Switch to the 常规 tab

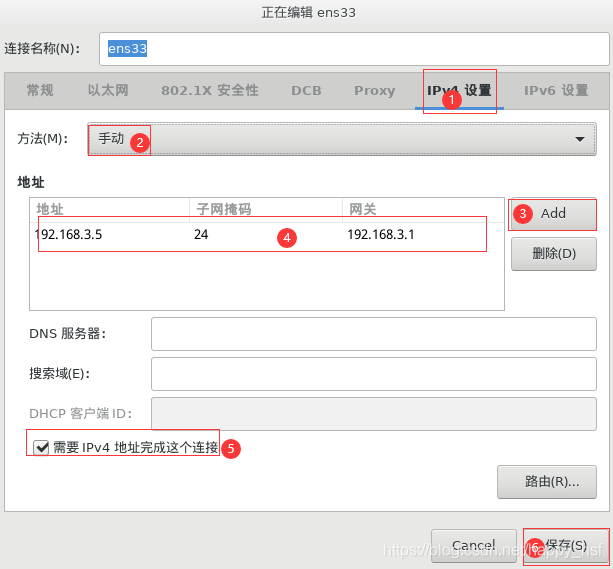tap(40, 90)
